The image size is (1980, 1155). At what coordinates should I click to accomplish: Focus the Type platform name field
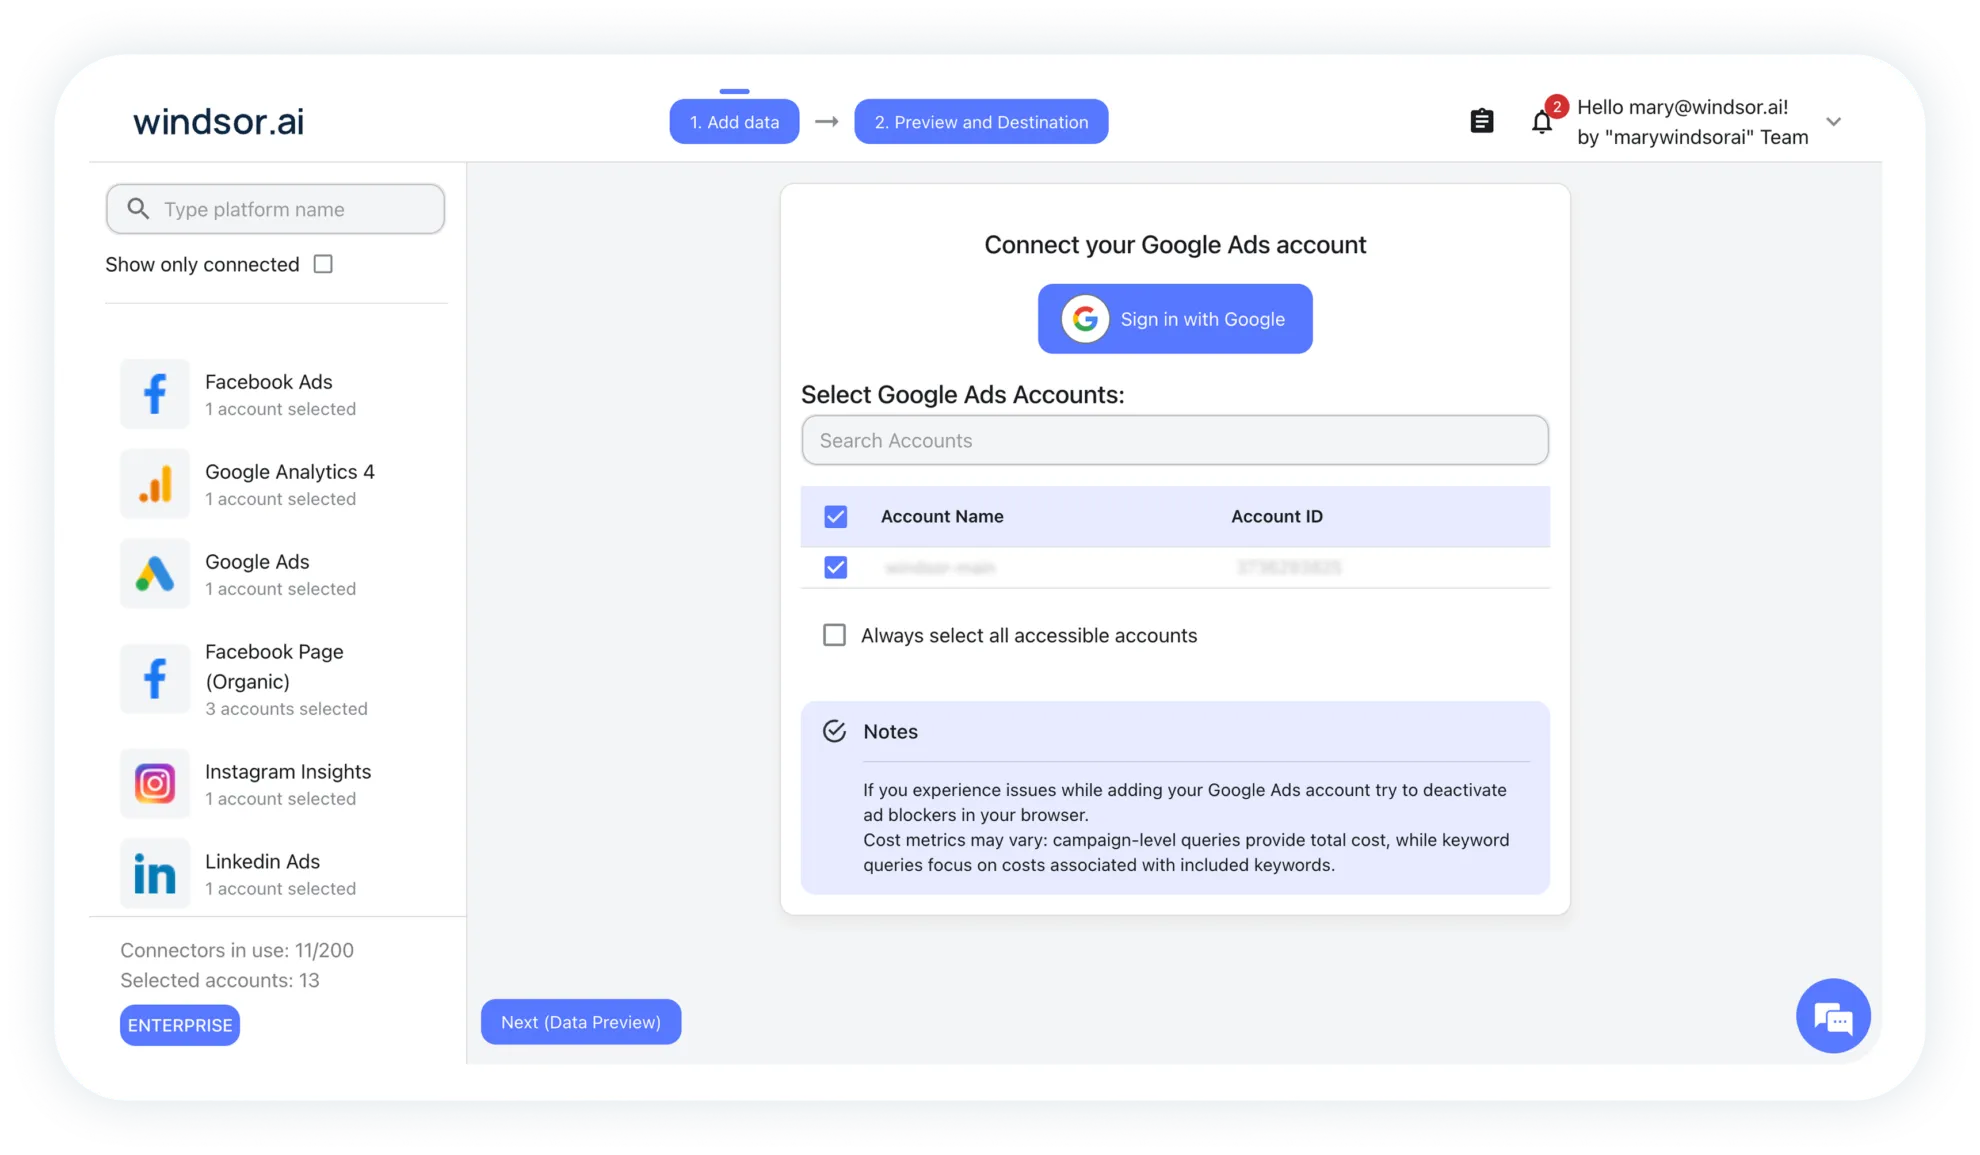click(x=275, y=209)
